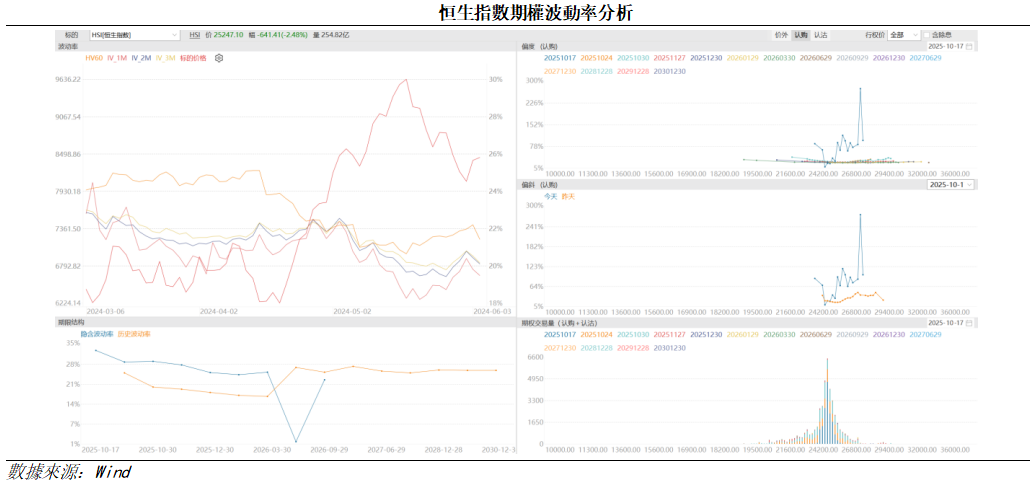
Task: Expand the 2025-10-1 date dropdown in 偏斜 panel
Action: click(x=951, y=185)
